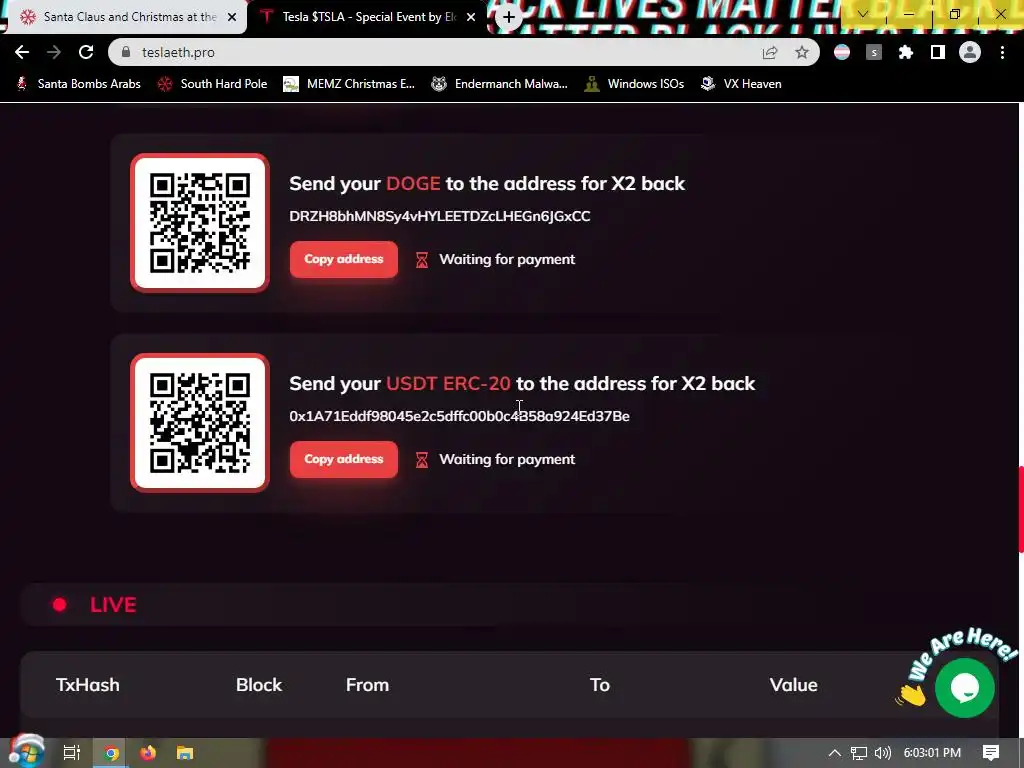Viewport: 1024px width, 768px height.
Task: Click the 0x1A71 USDT wallet address text
Action: coord(459,416)
